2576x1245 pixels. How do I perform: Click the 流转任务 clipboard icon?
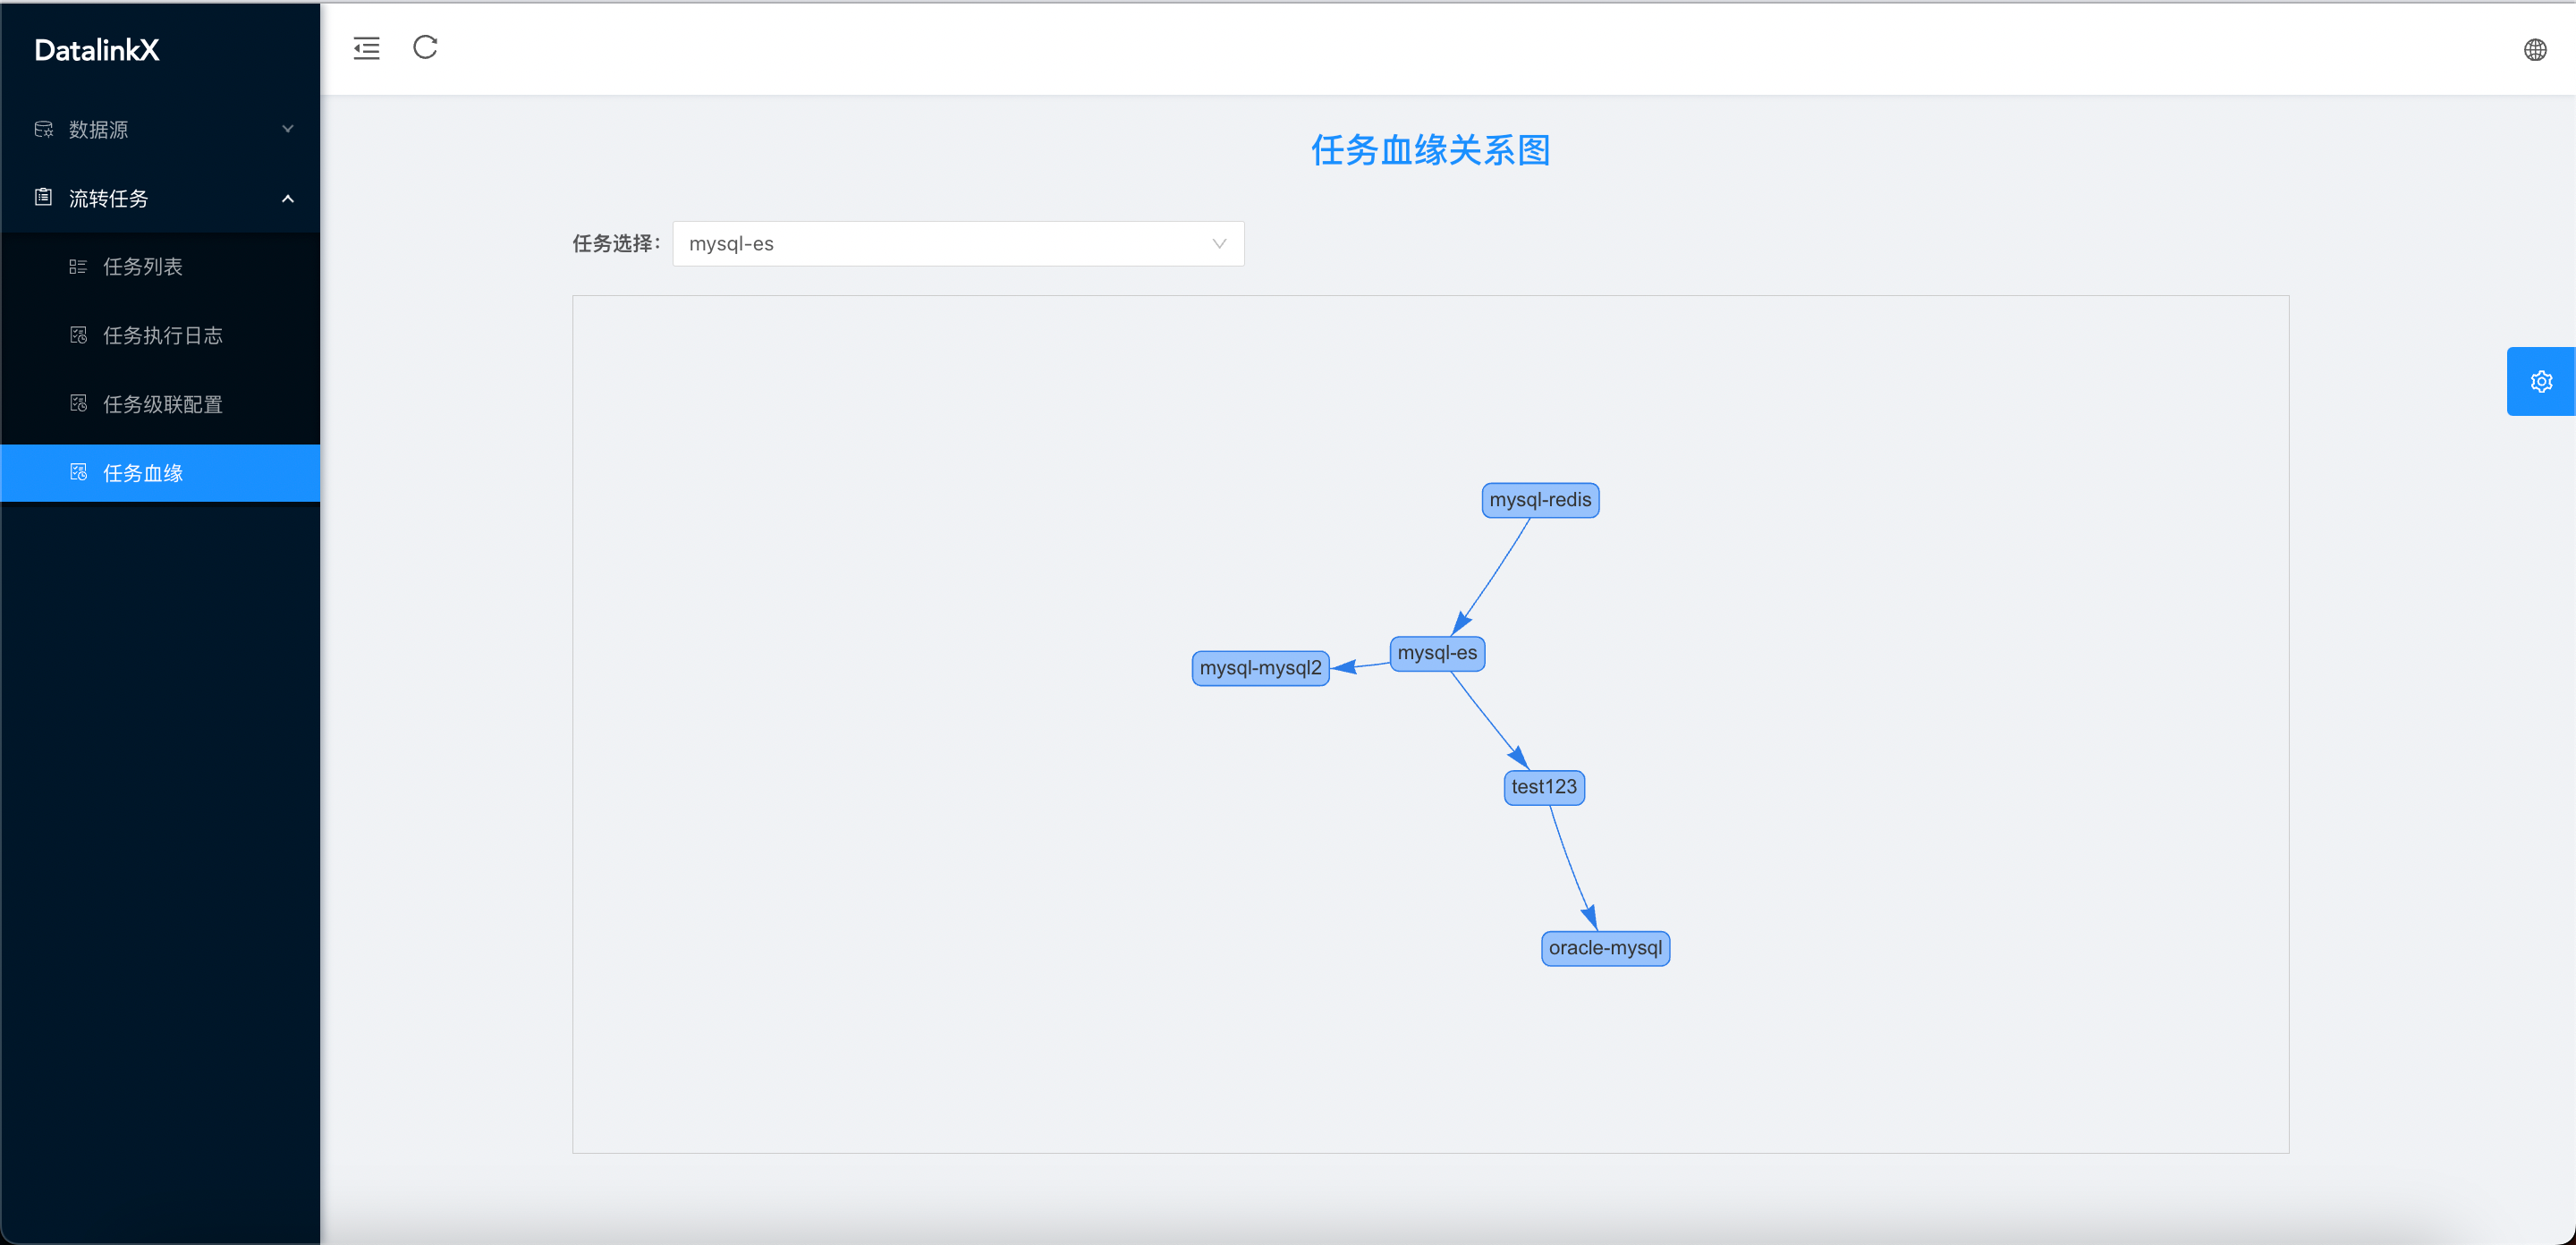43,197
